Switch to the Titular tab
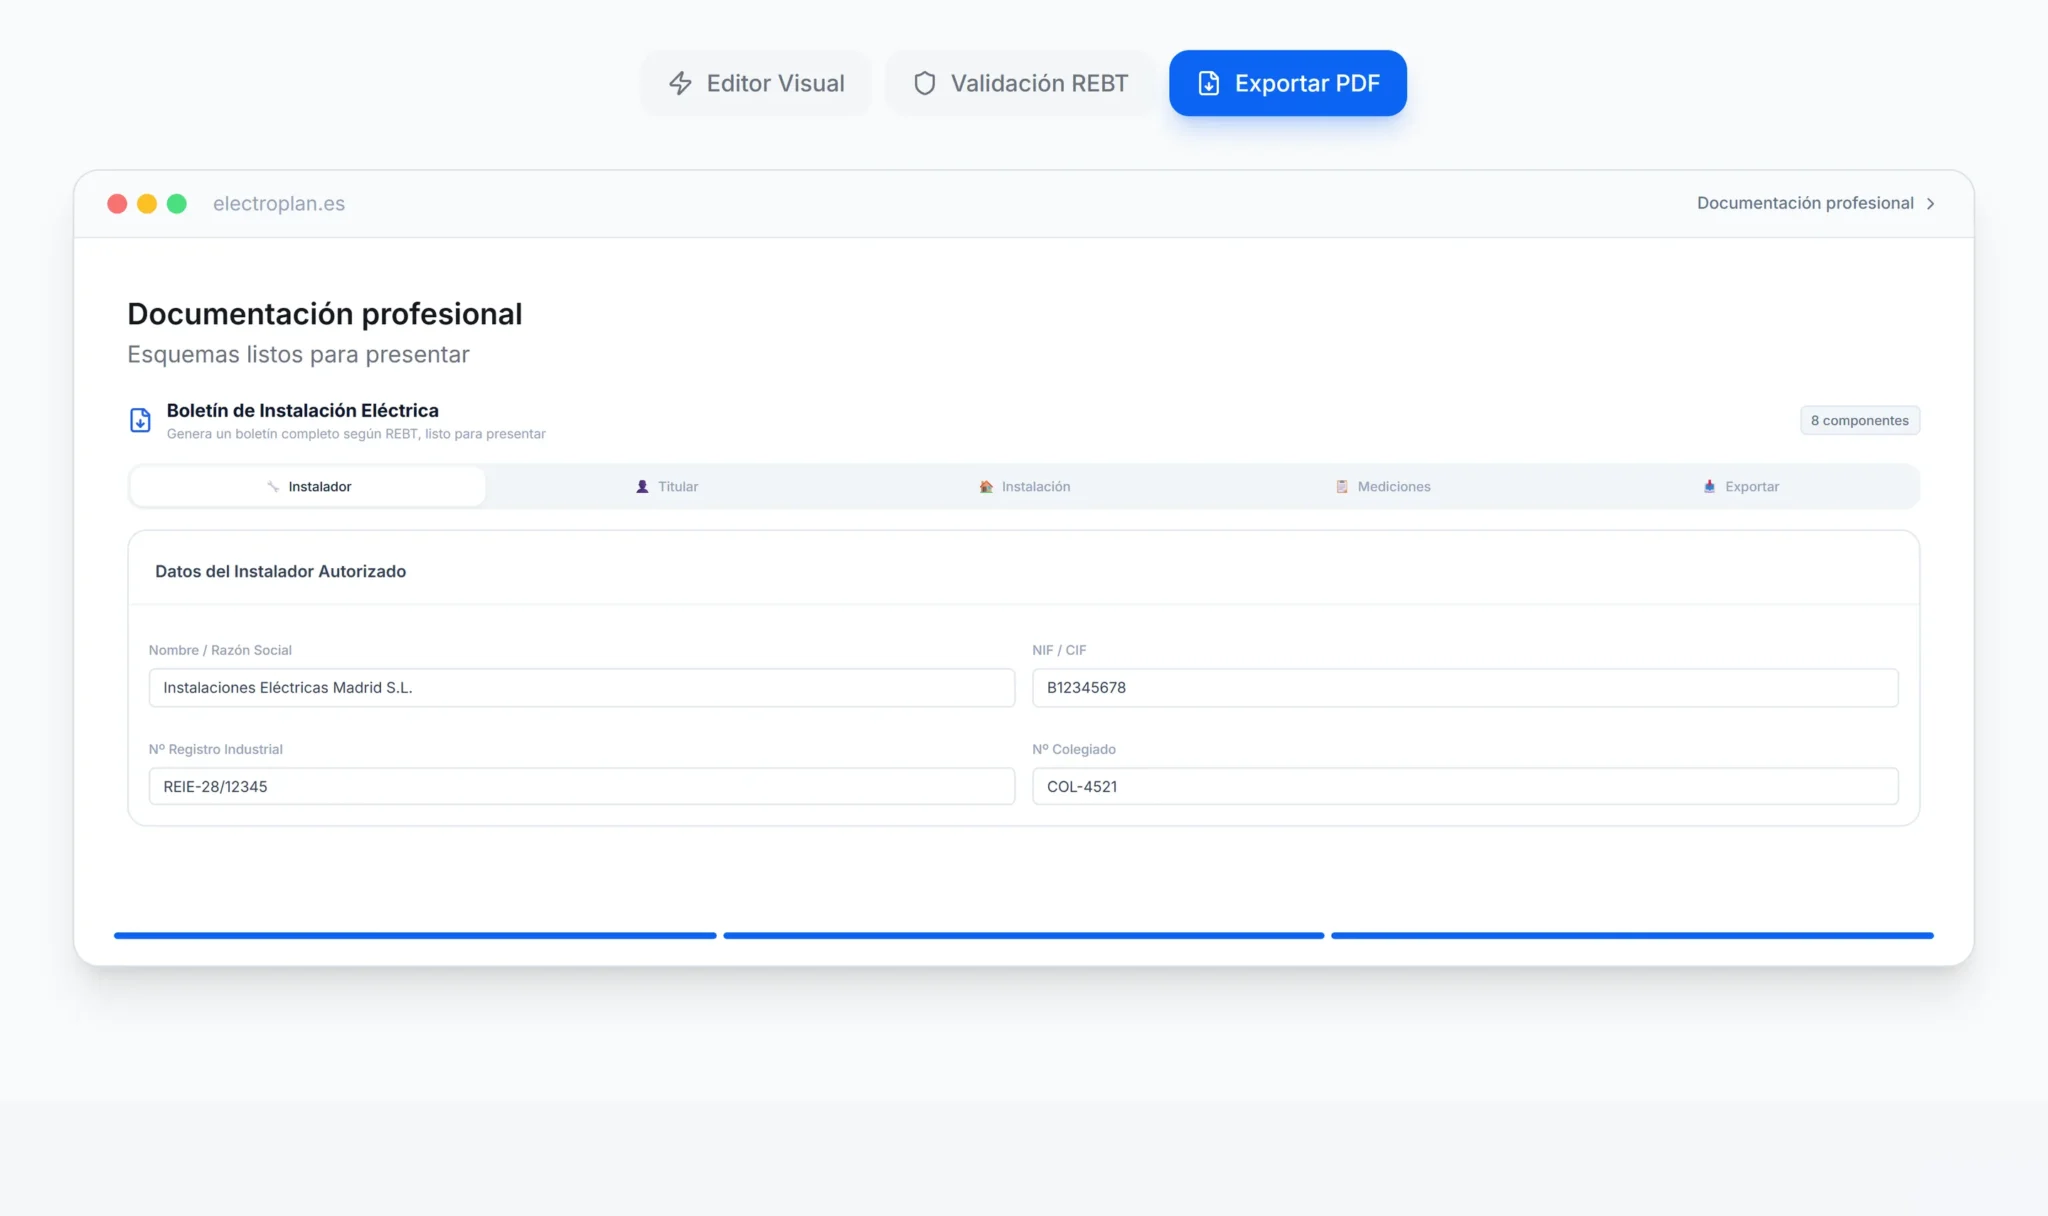 pos(667,486)
